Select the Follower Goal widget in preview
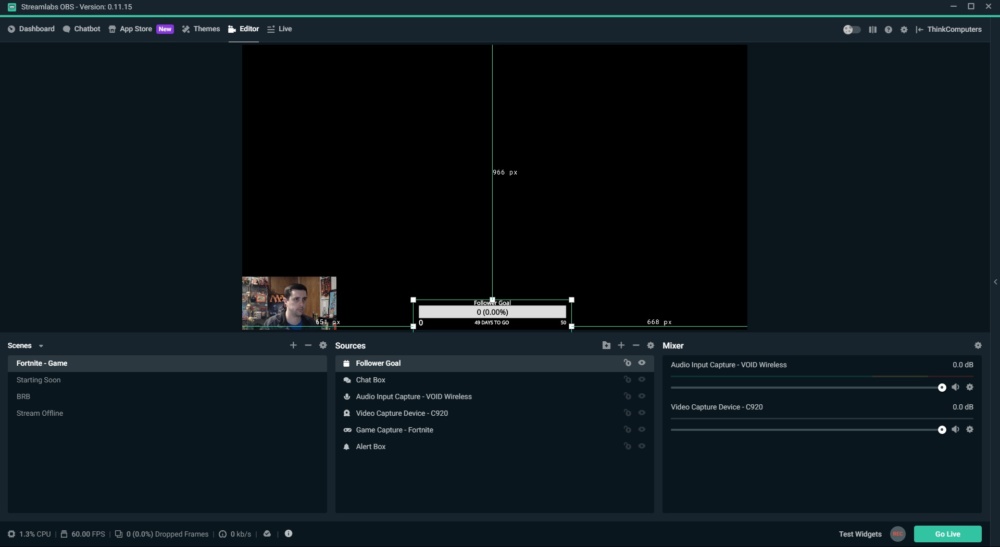Image resolution: width=1000 pixels, height=547 pixels. 492,313
